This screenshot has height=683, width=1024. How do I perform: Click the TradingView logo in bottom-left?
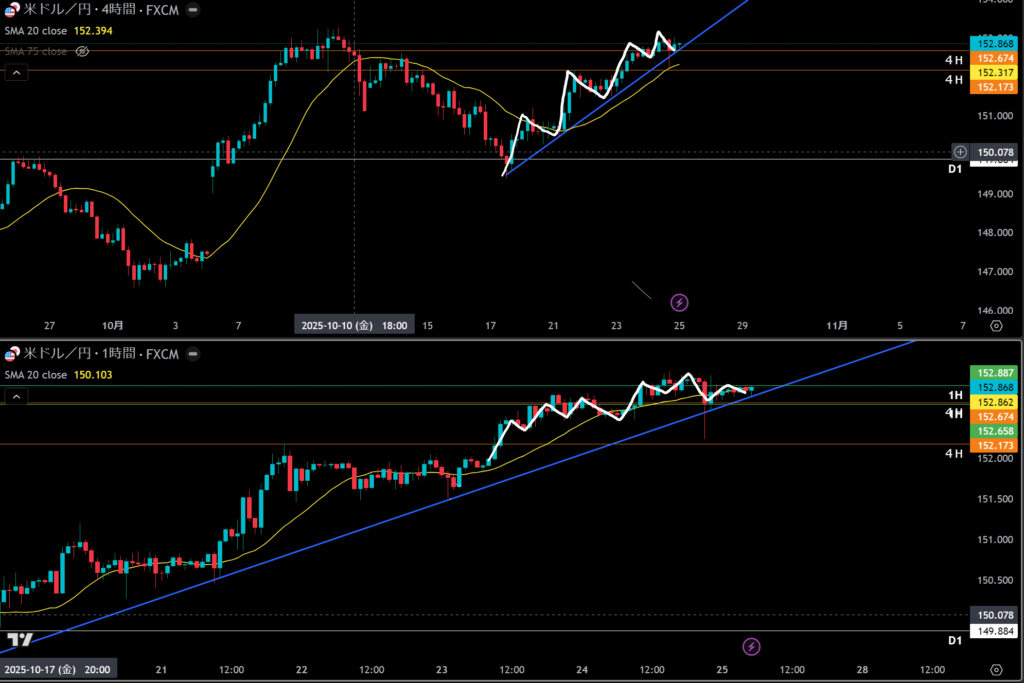[x=19, y=639]
